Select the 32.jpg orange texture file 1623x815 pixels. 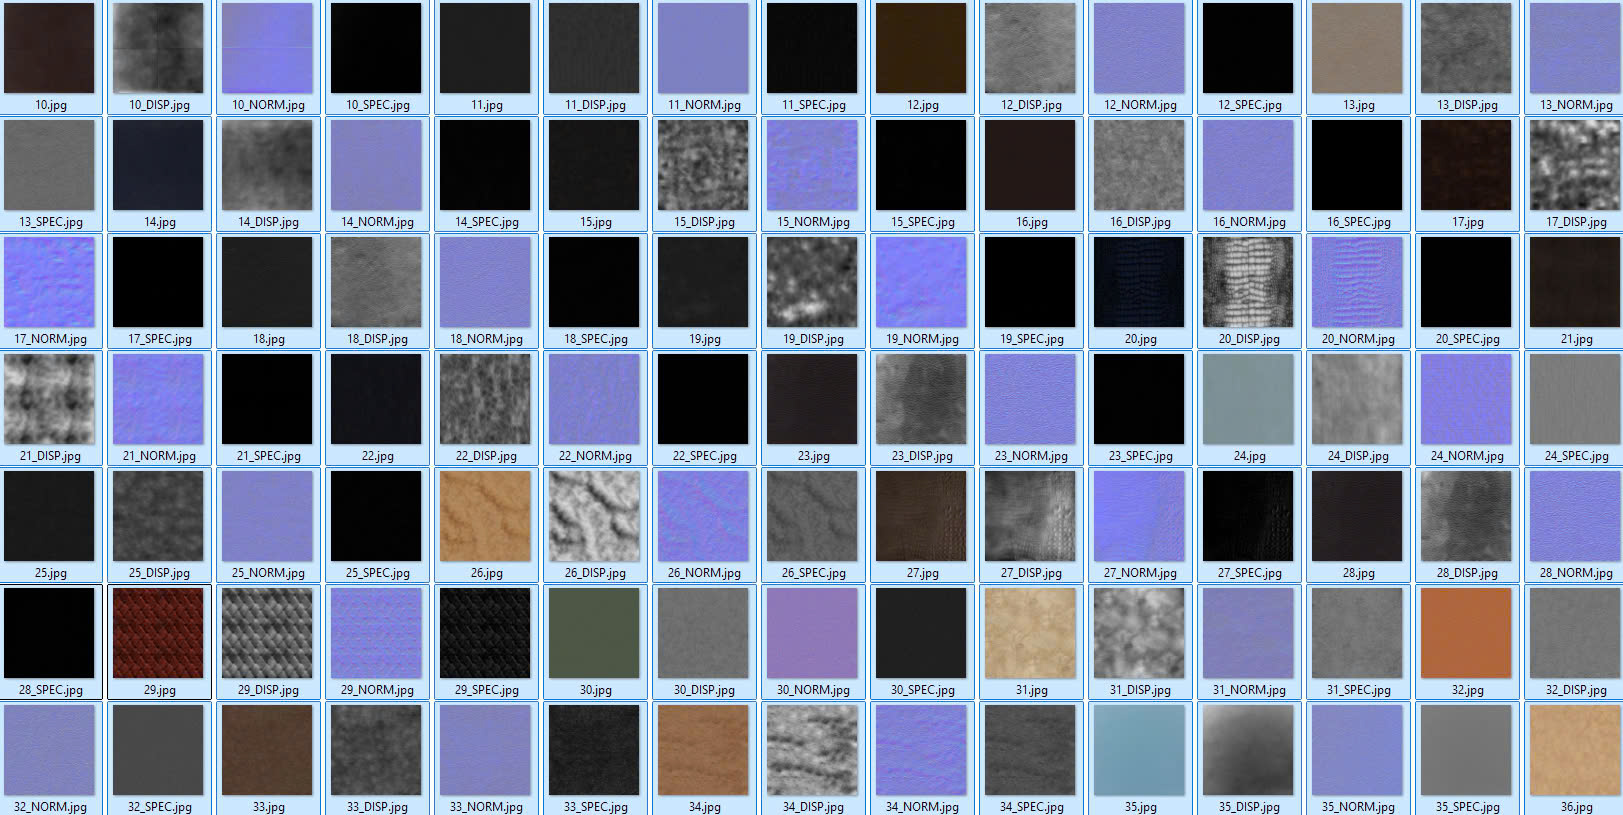tap(1466, 633)
